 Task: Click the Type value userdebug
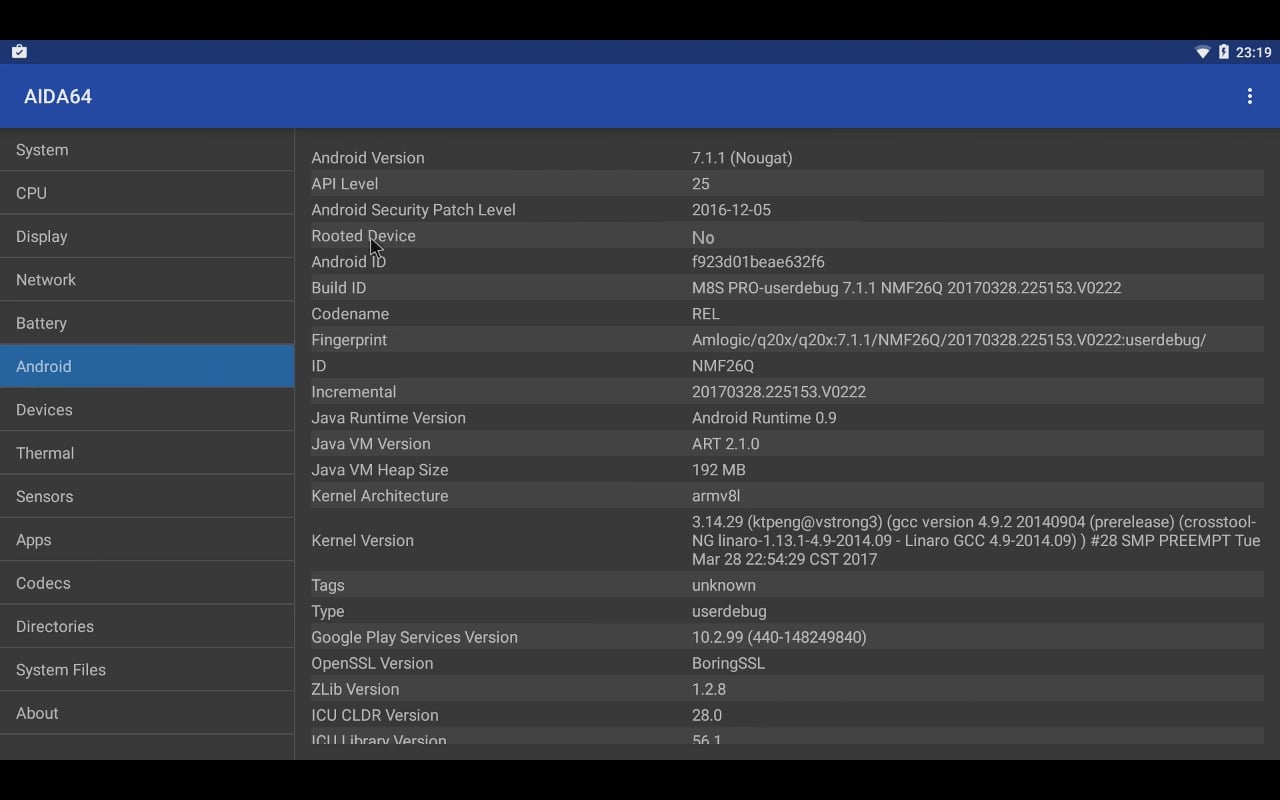729,612
